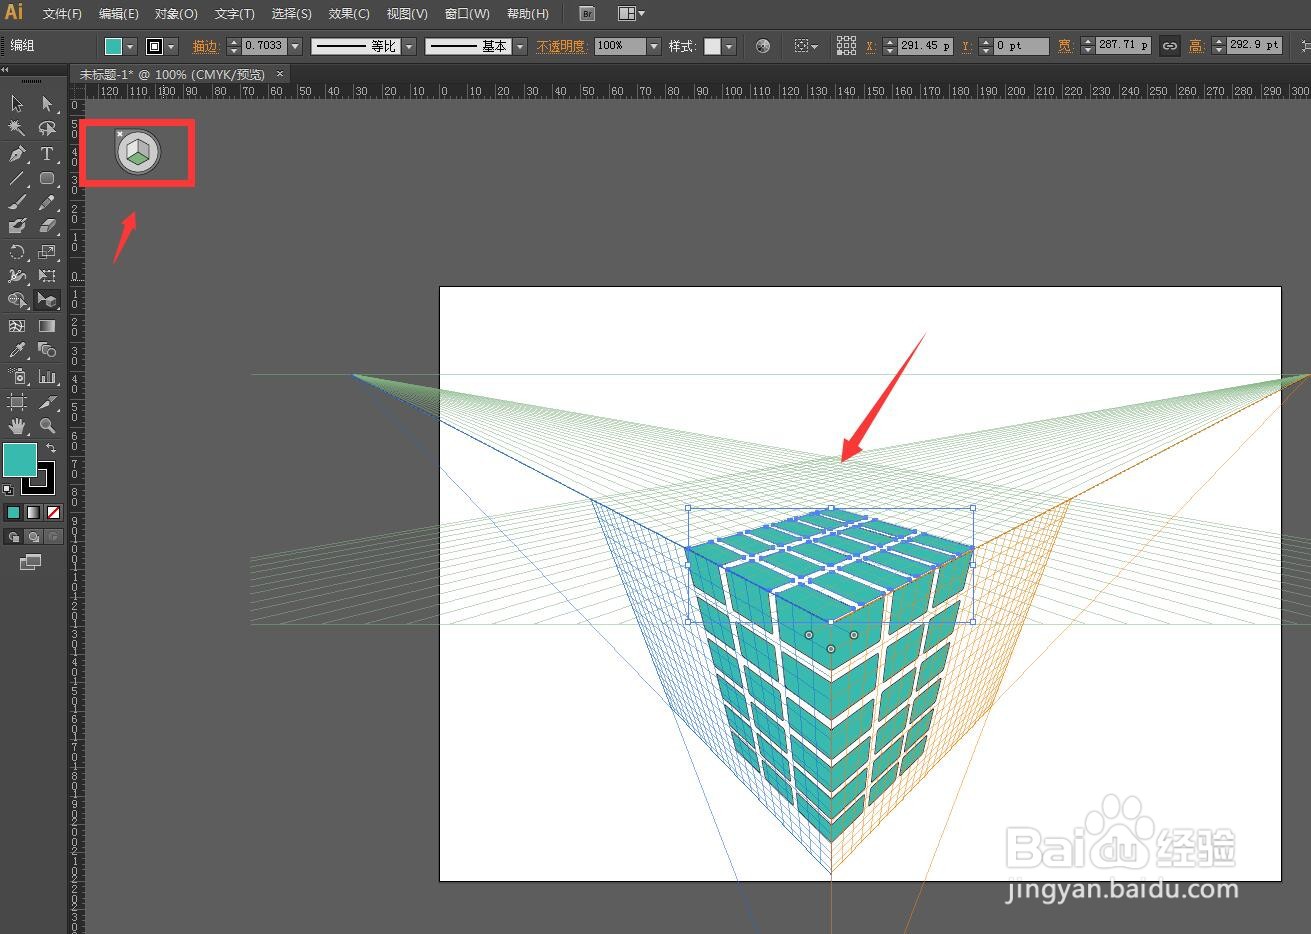The image size is (1311, 934).
Task: Select the Paintbrush tool
Action: (x=17, y=202)
